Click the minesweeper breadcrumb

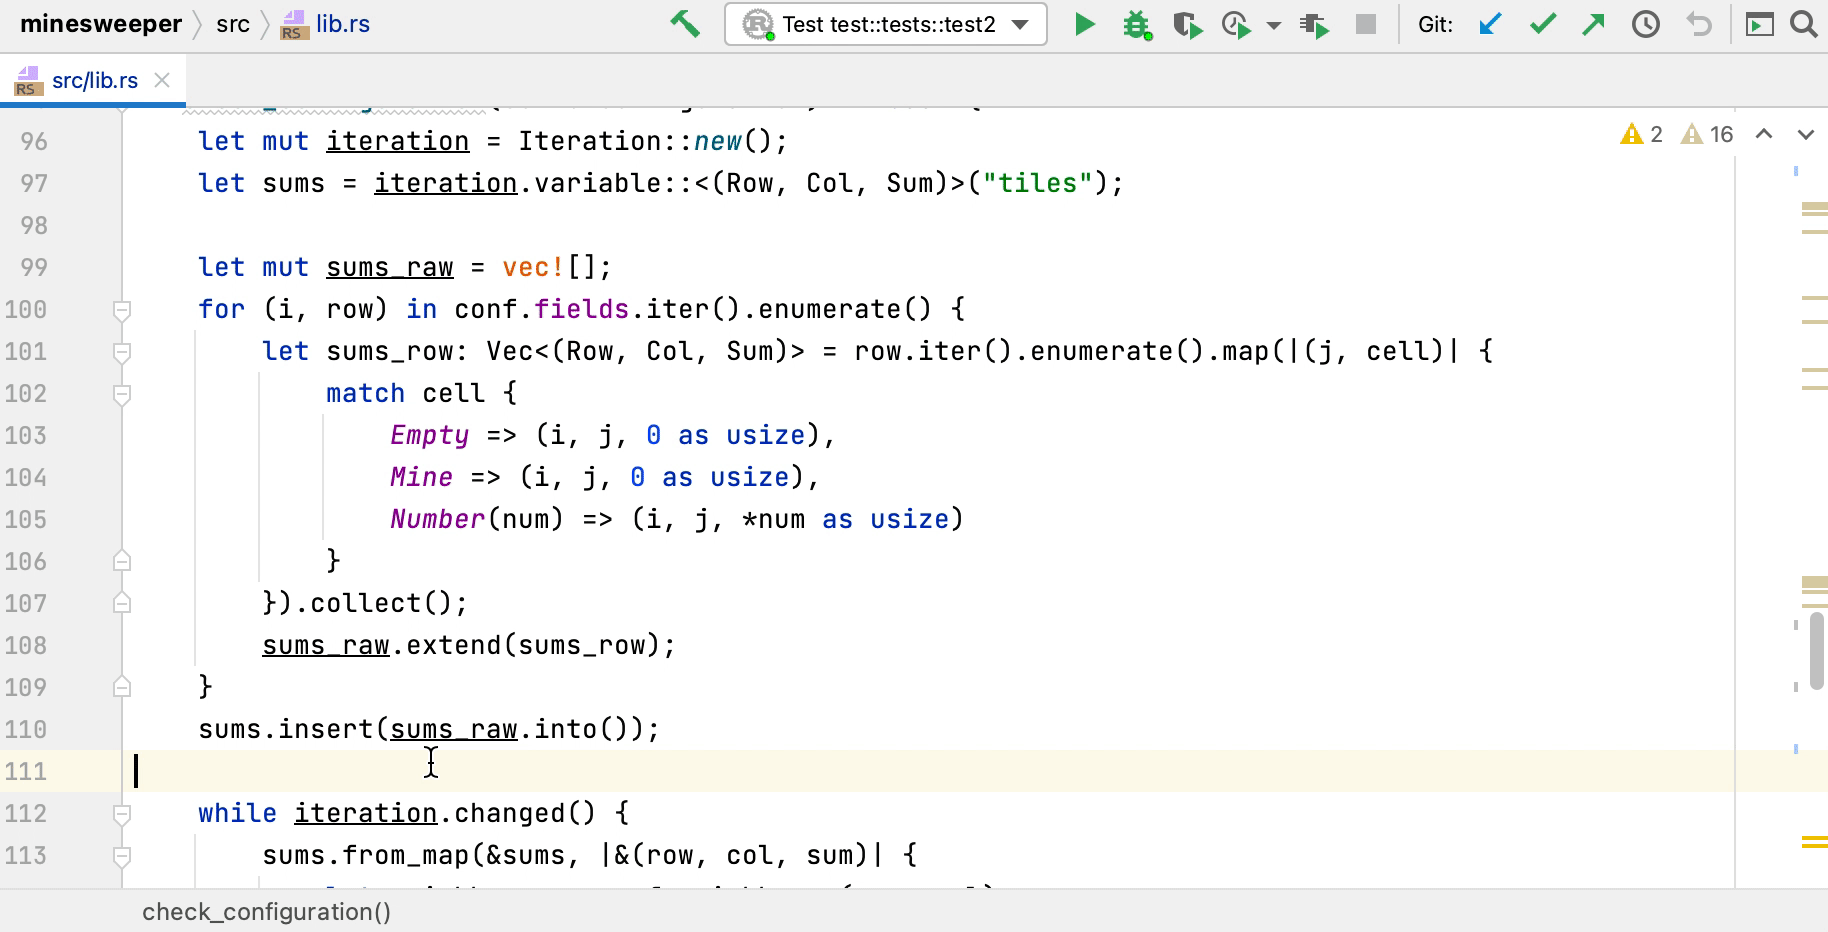click(x=101, y=24)
